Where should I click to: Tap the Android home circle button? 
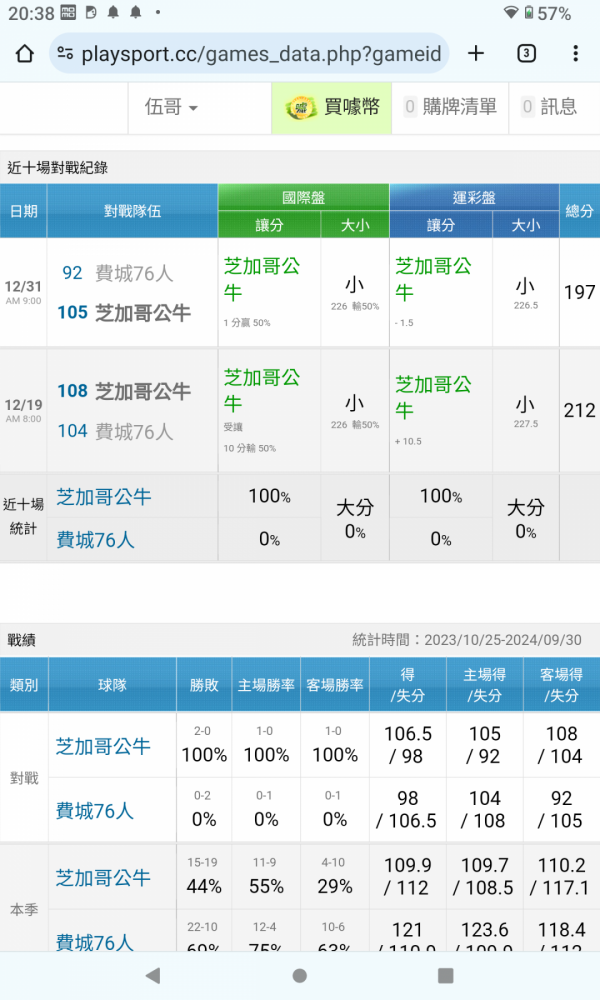(300, 975)
